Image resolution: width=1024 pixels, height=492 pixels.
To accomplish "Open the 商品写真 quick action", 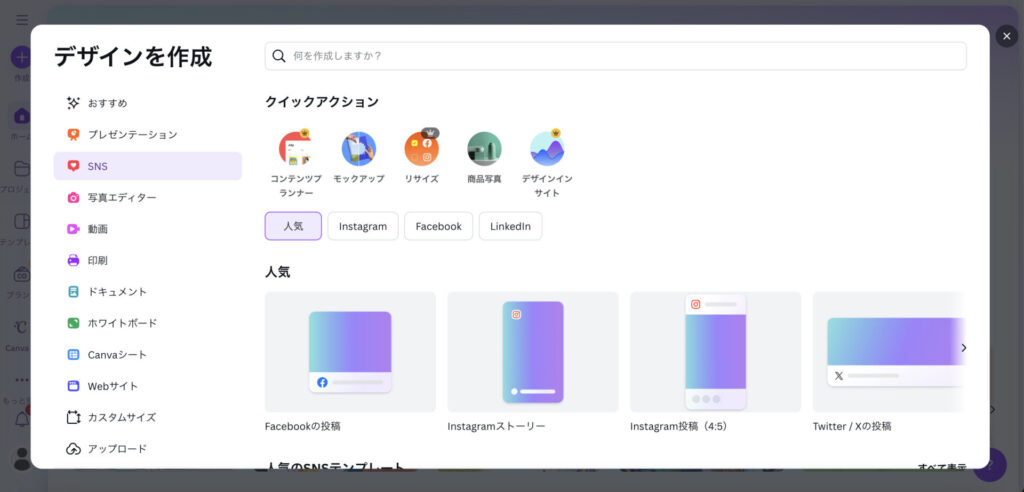I will pyautogui.click(x=484, y=149).
